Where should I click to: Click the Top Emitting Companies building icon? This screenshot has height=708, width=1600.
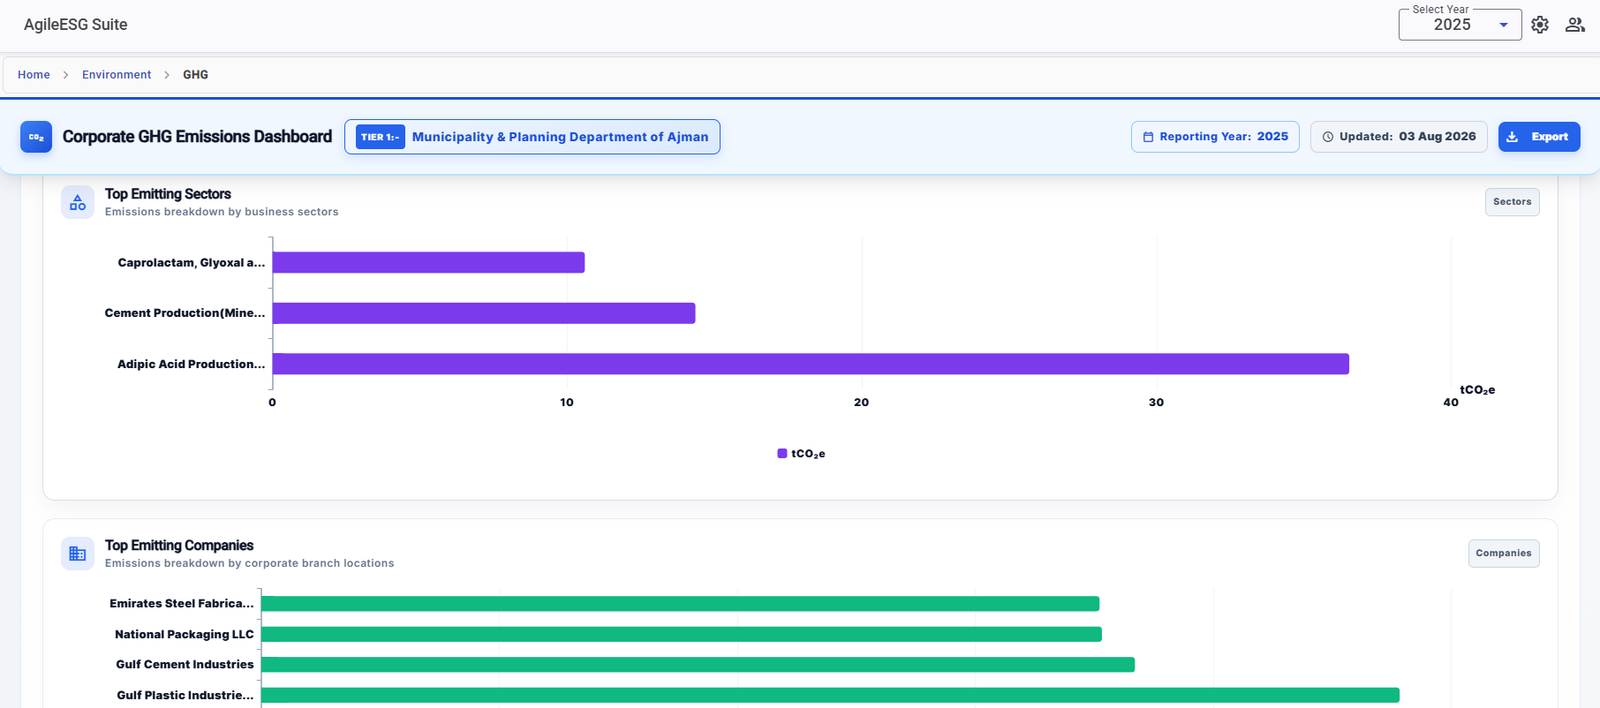78,554
